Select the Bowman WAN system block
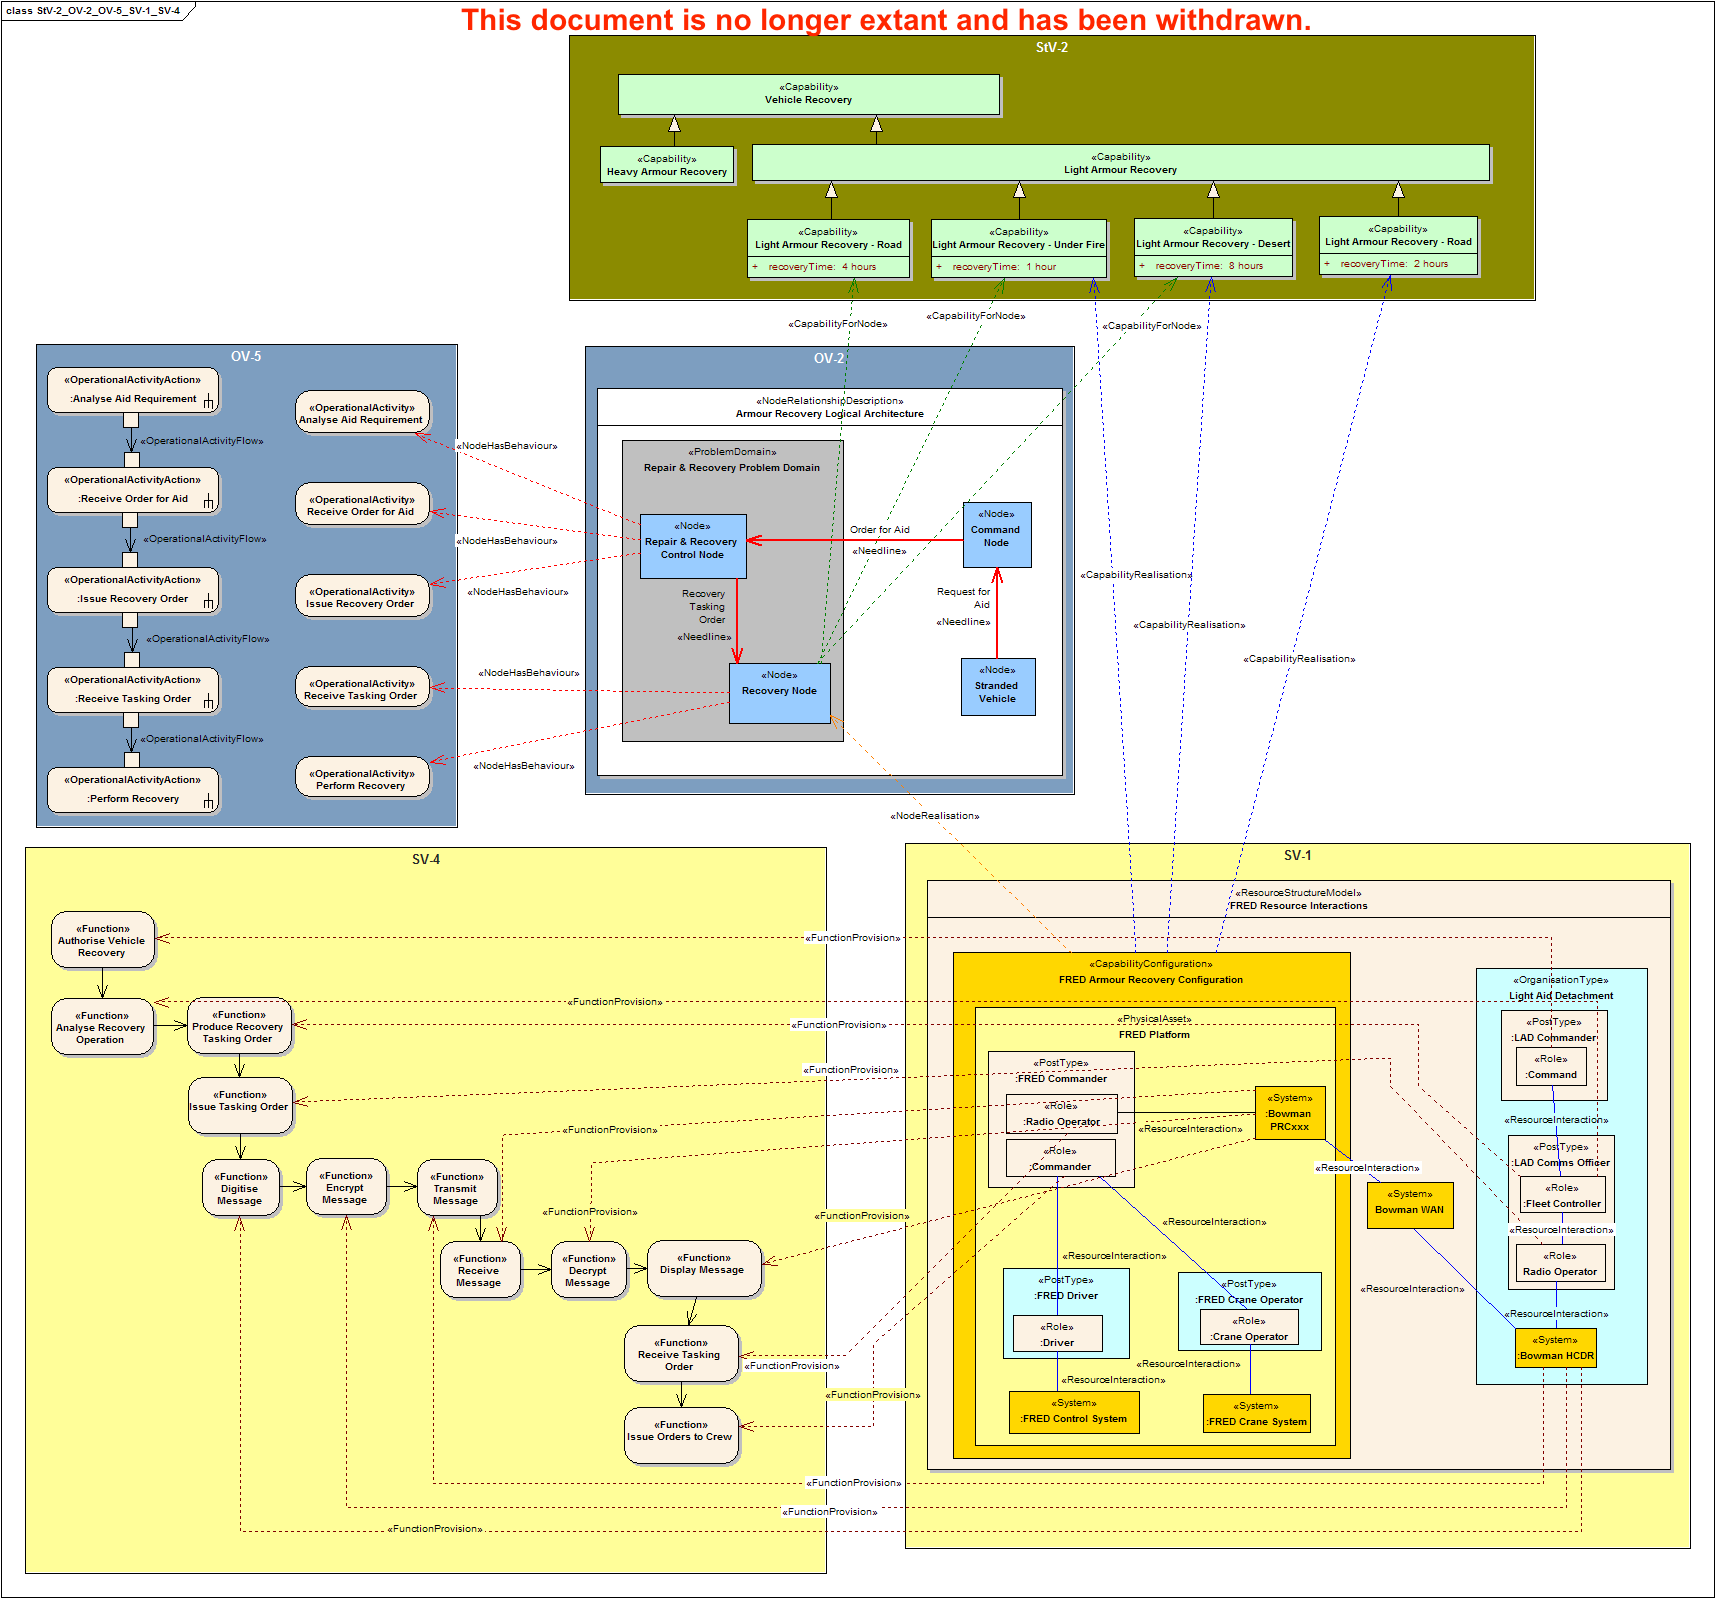Screen dimensions: 1715x1598 [1409, 1204]
